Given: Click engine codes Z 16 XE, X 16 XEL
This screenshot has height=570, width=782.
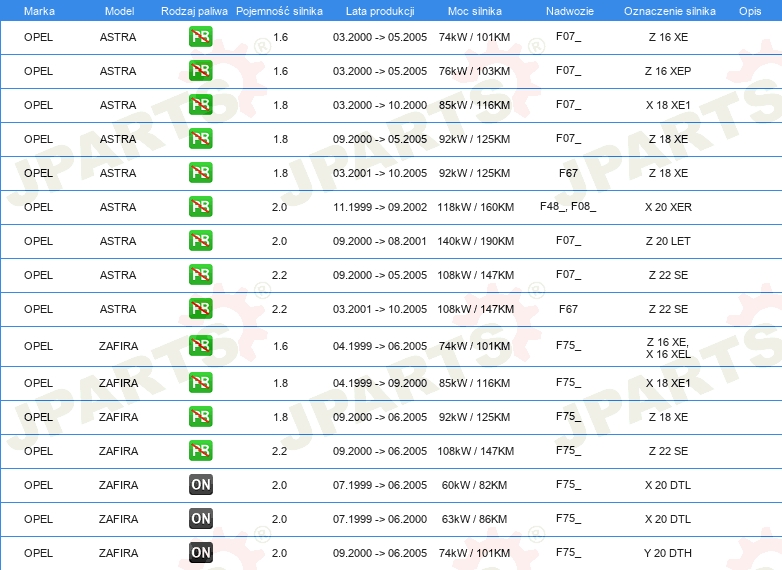Looking at the screenshot, I should [x=668, y=348].
